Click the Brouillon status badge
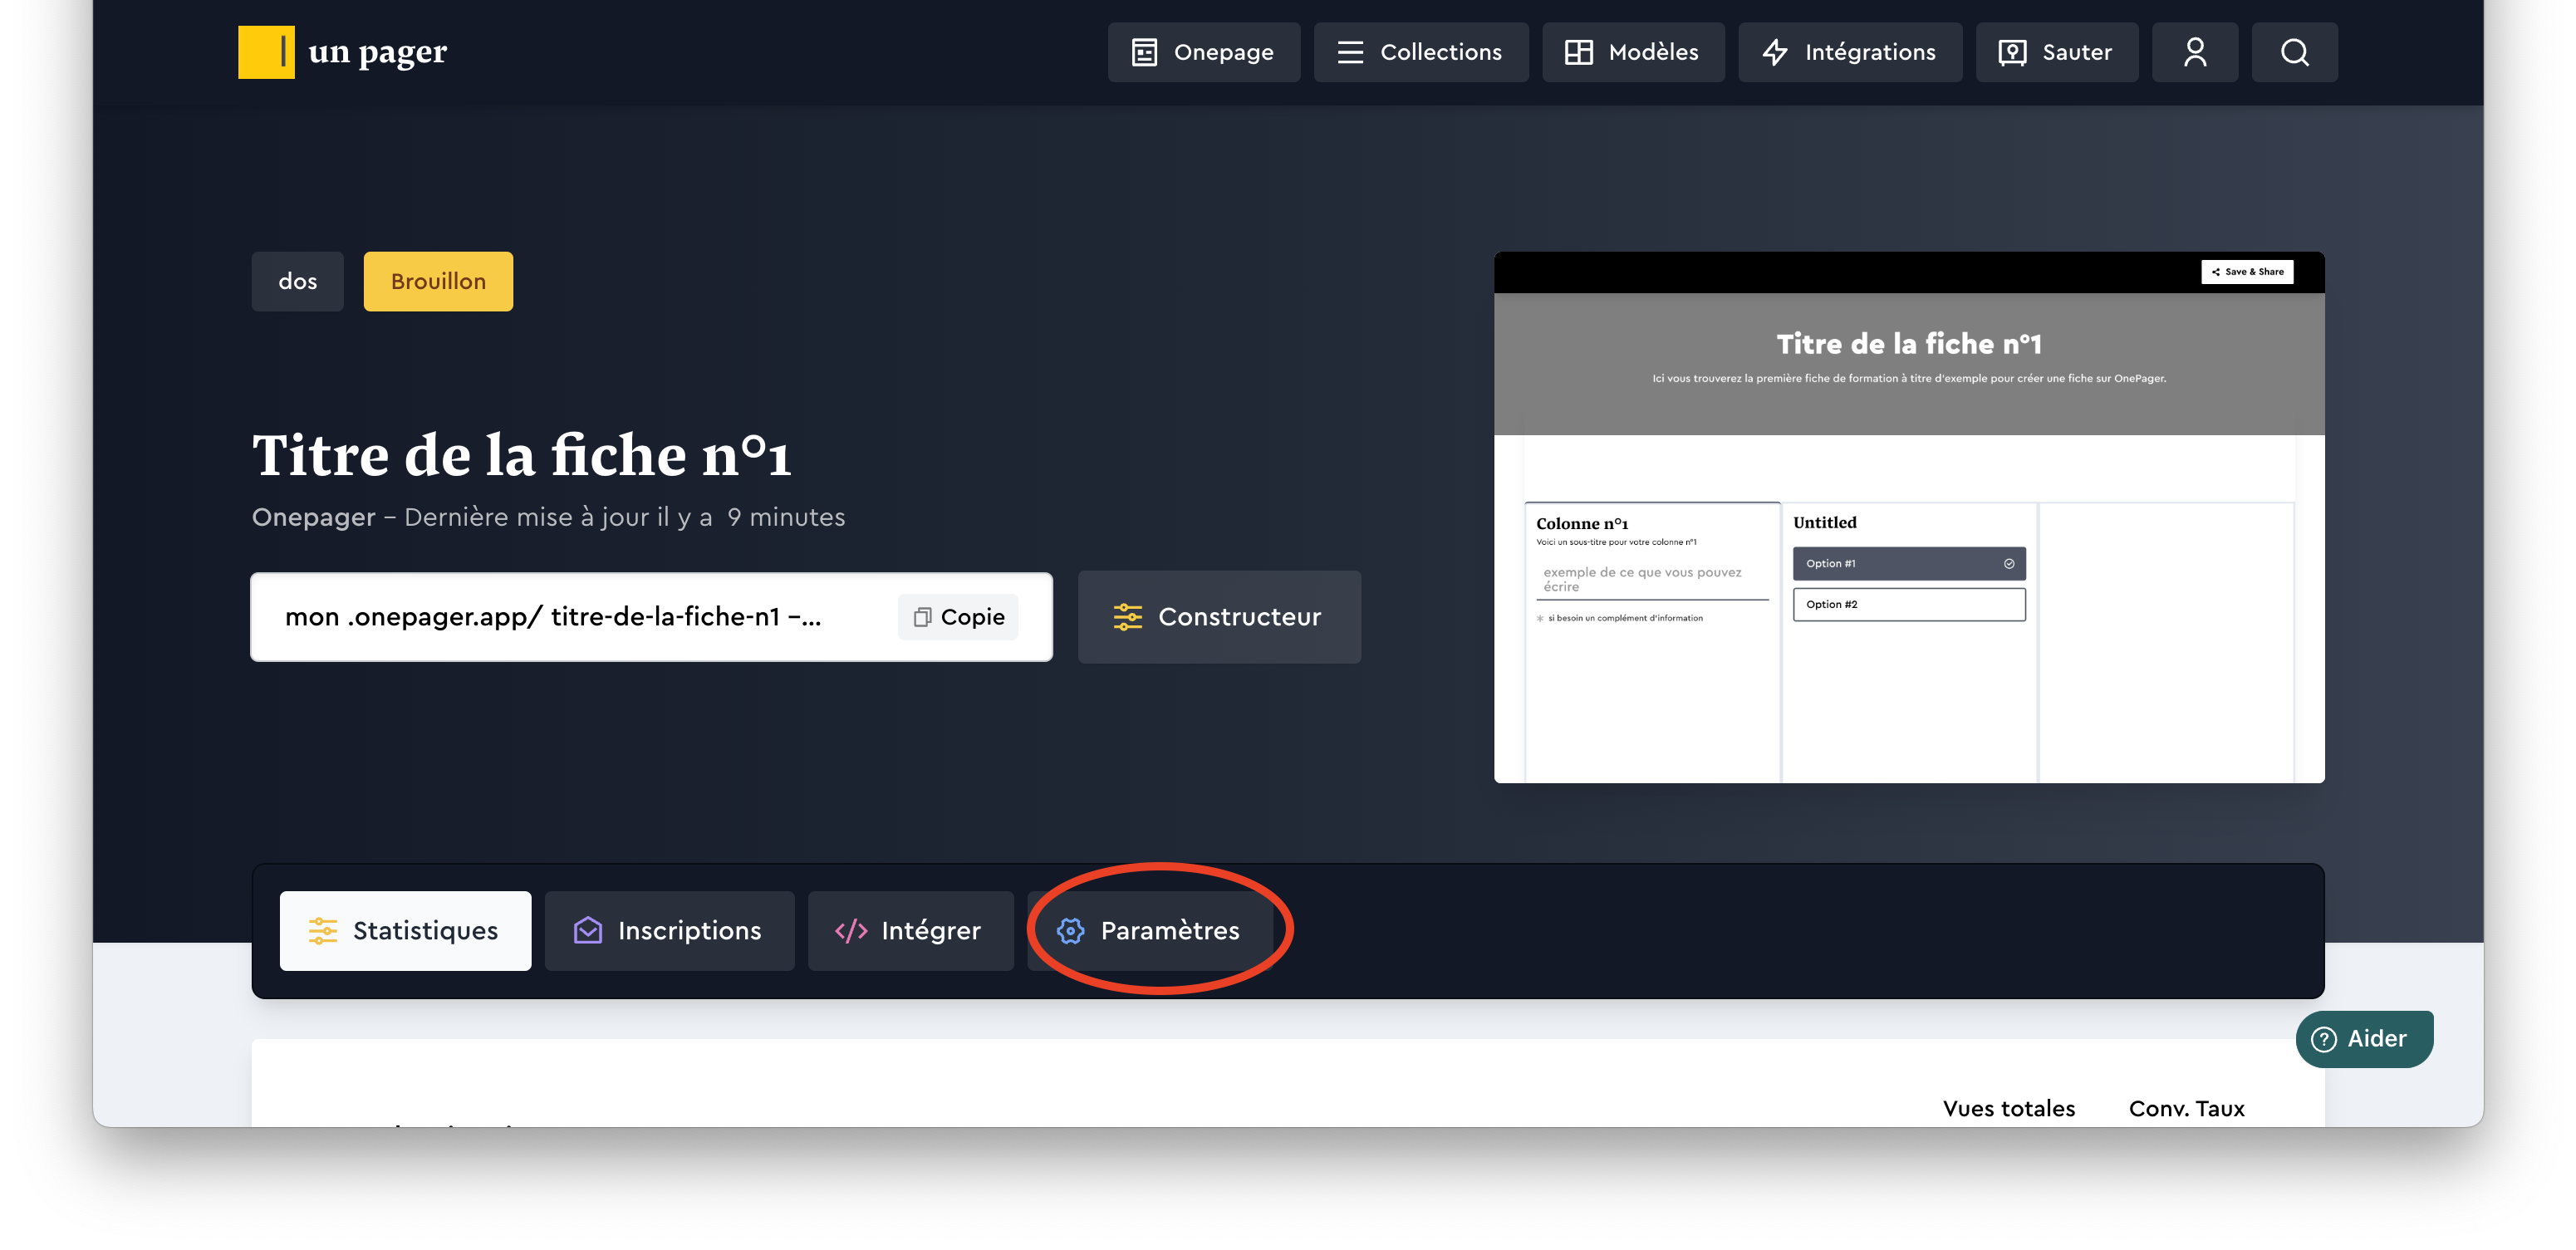This screenshot has width=2576, height=1250. [x=438, y=282]
